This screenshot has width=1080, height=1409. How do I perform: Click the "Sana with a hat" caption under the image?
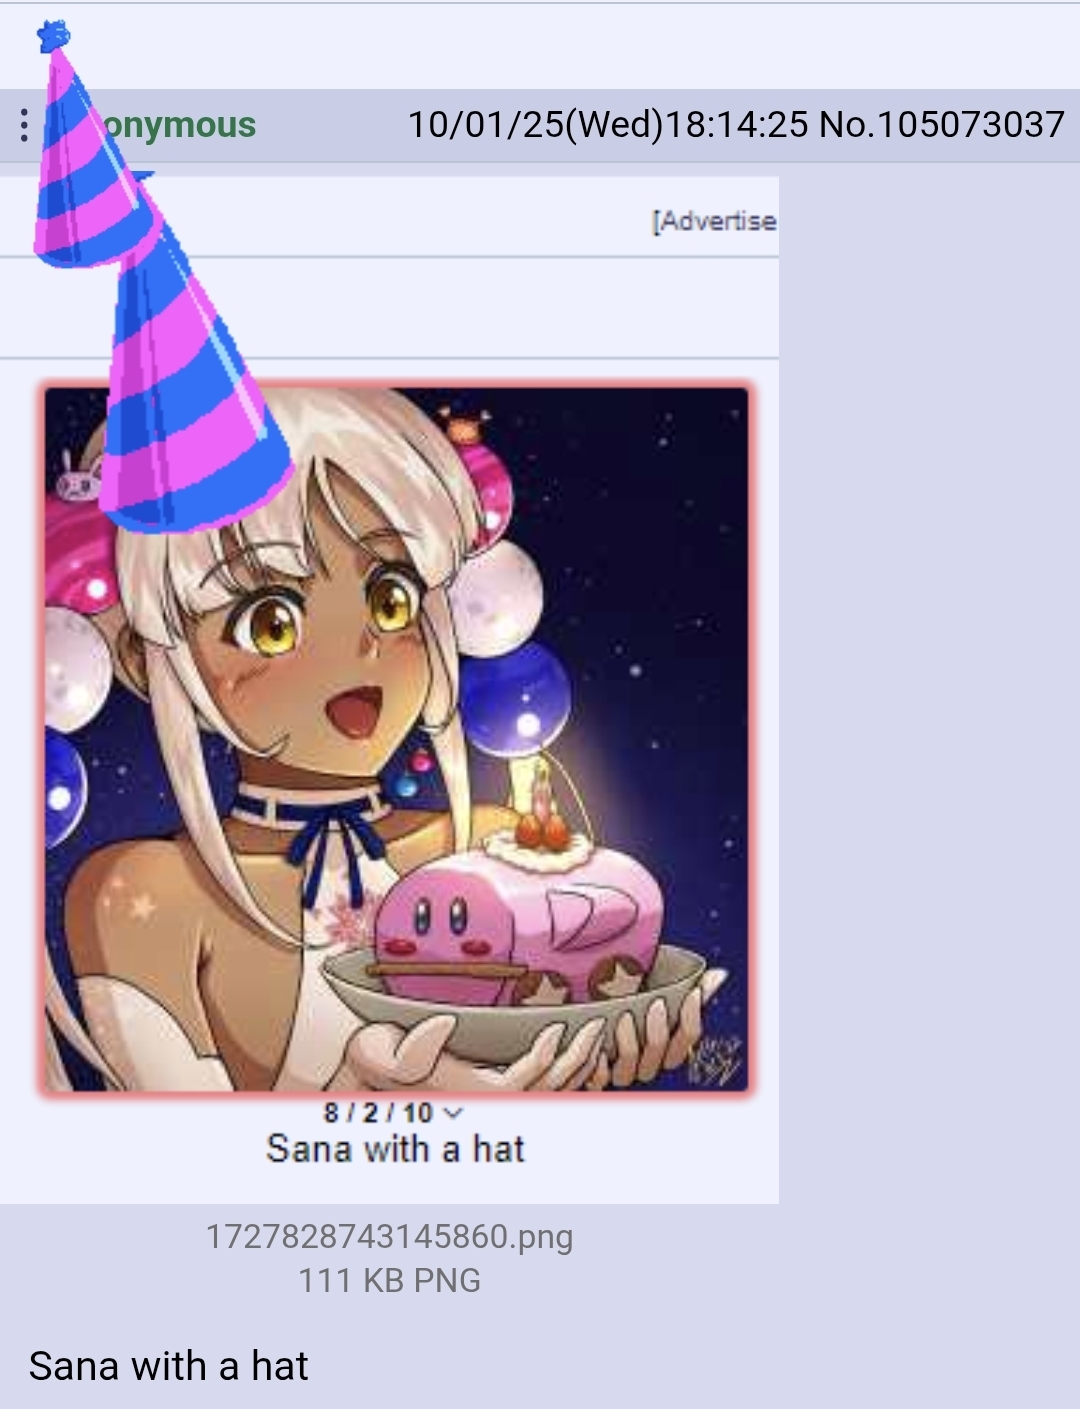395,1149
